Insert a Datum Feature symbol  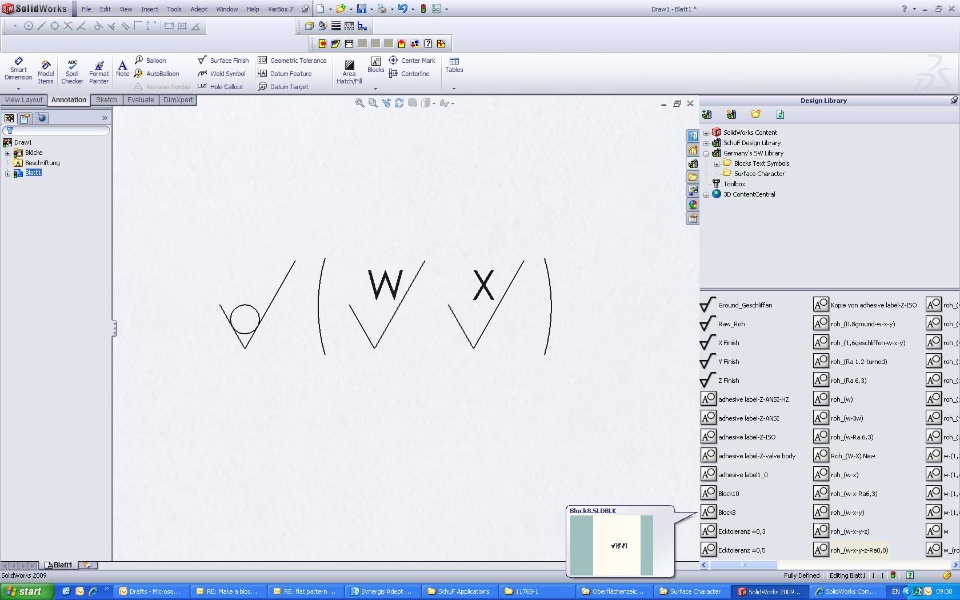tap(285, 73)
